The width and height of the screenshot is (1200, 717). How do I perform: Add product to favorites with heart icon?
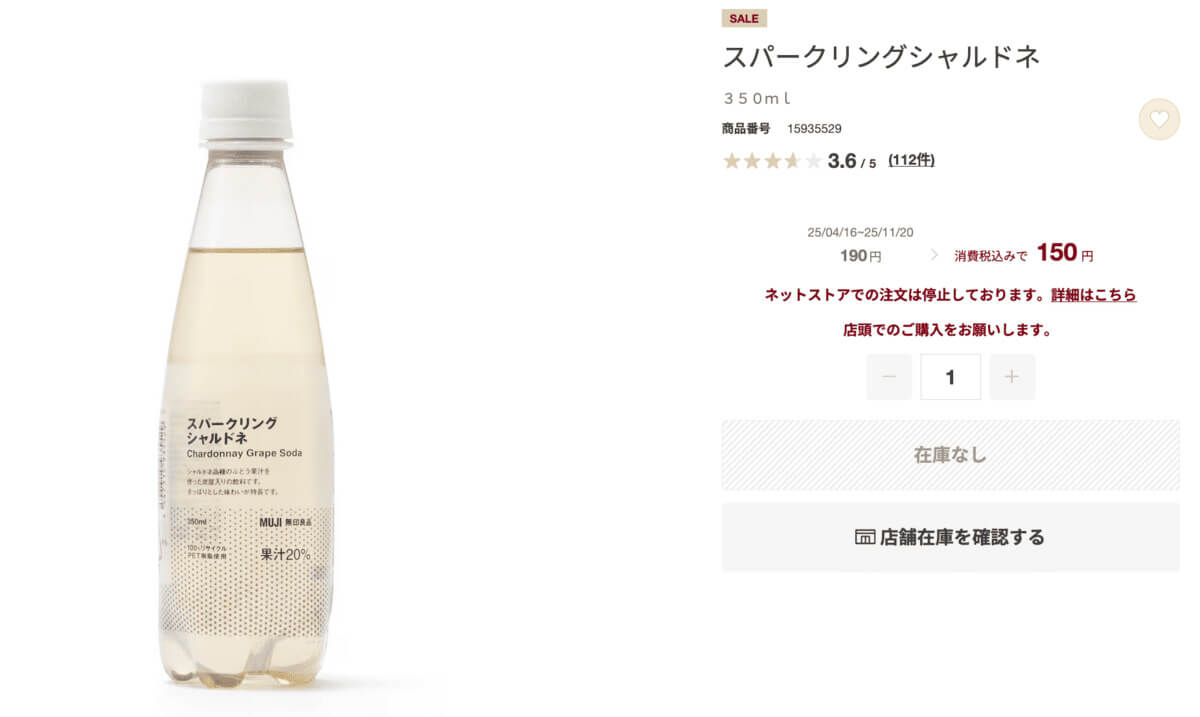pyautogui.click(x=1159, y=119)
